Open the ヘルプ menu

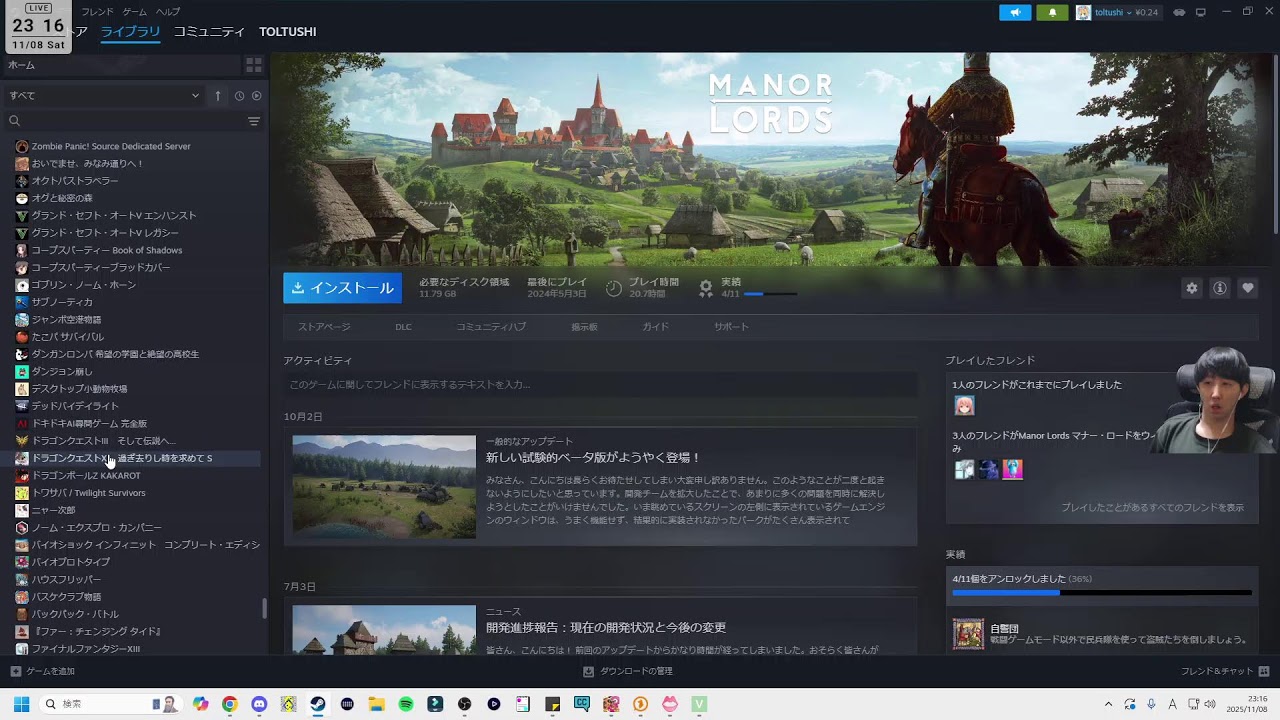168,12
